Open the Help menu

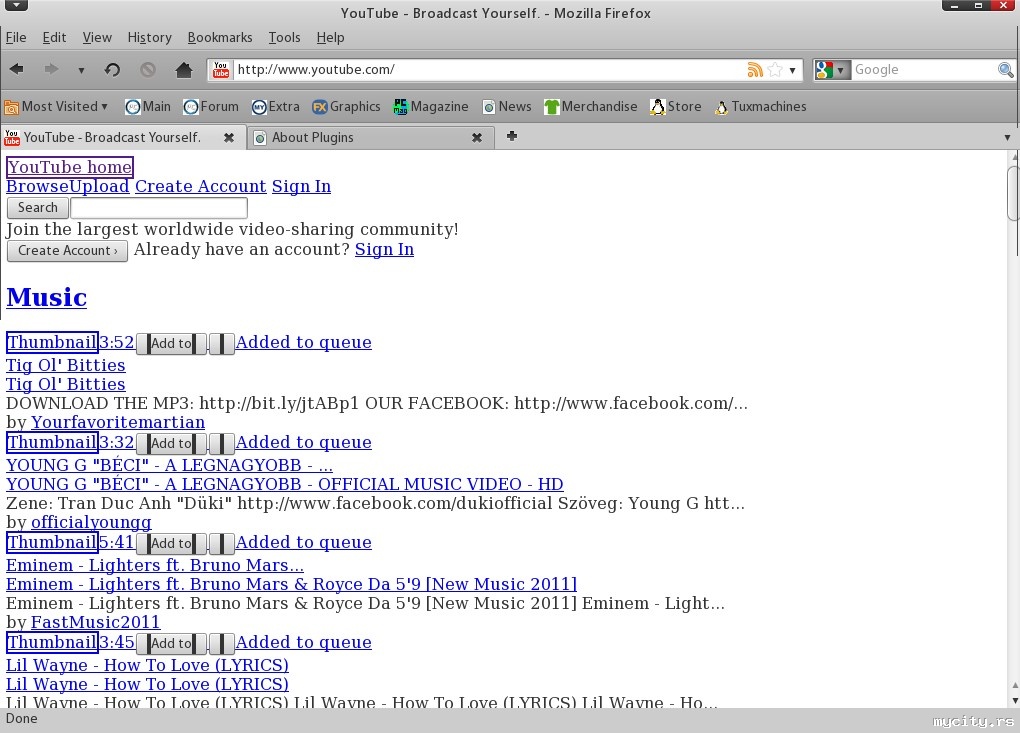click(x=330, y=37)
